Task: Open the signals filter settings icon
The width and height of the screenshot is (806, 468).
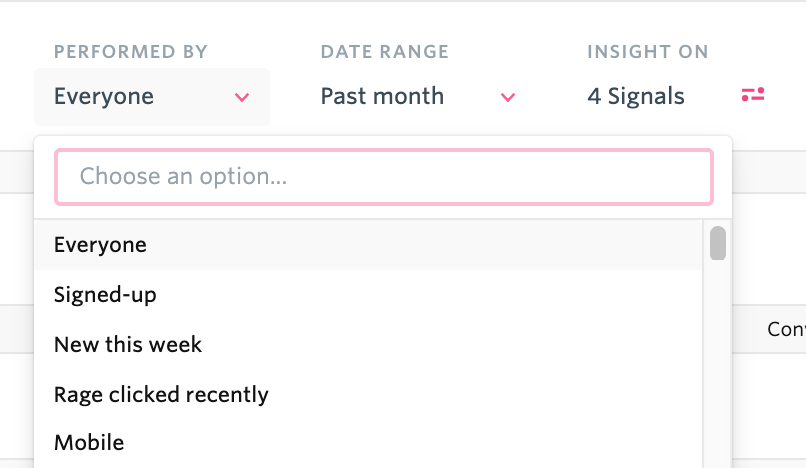Action: click(753, 95)
